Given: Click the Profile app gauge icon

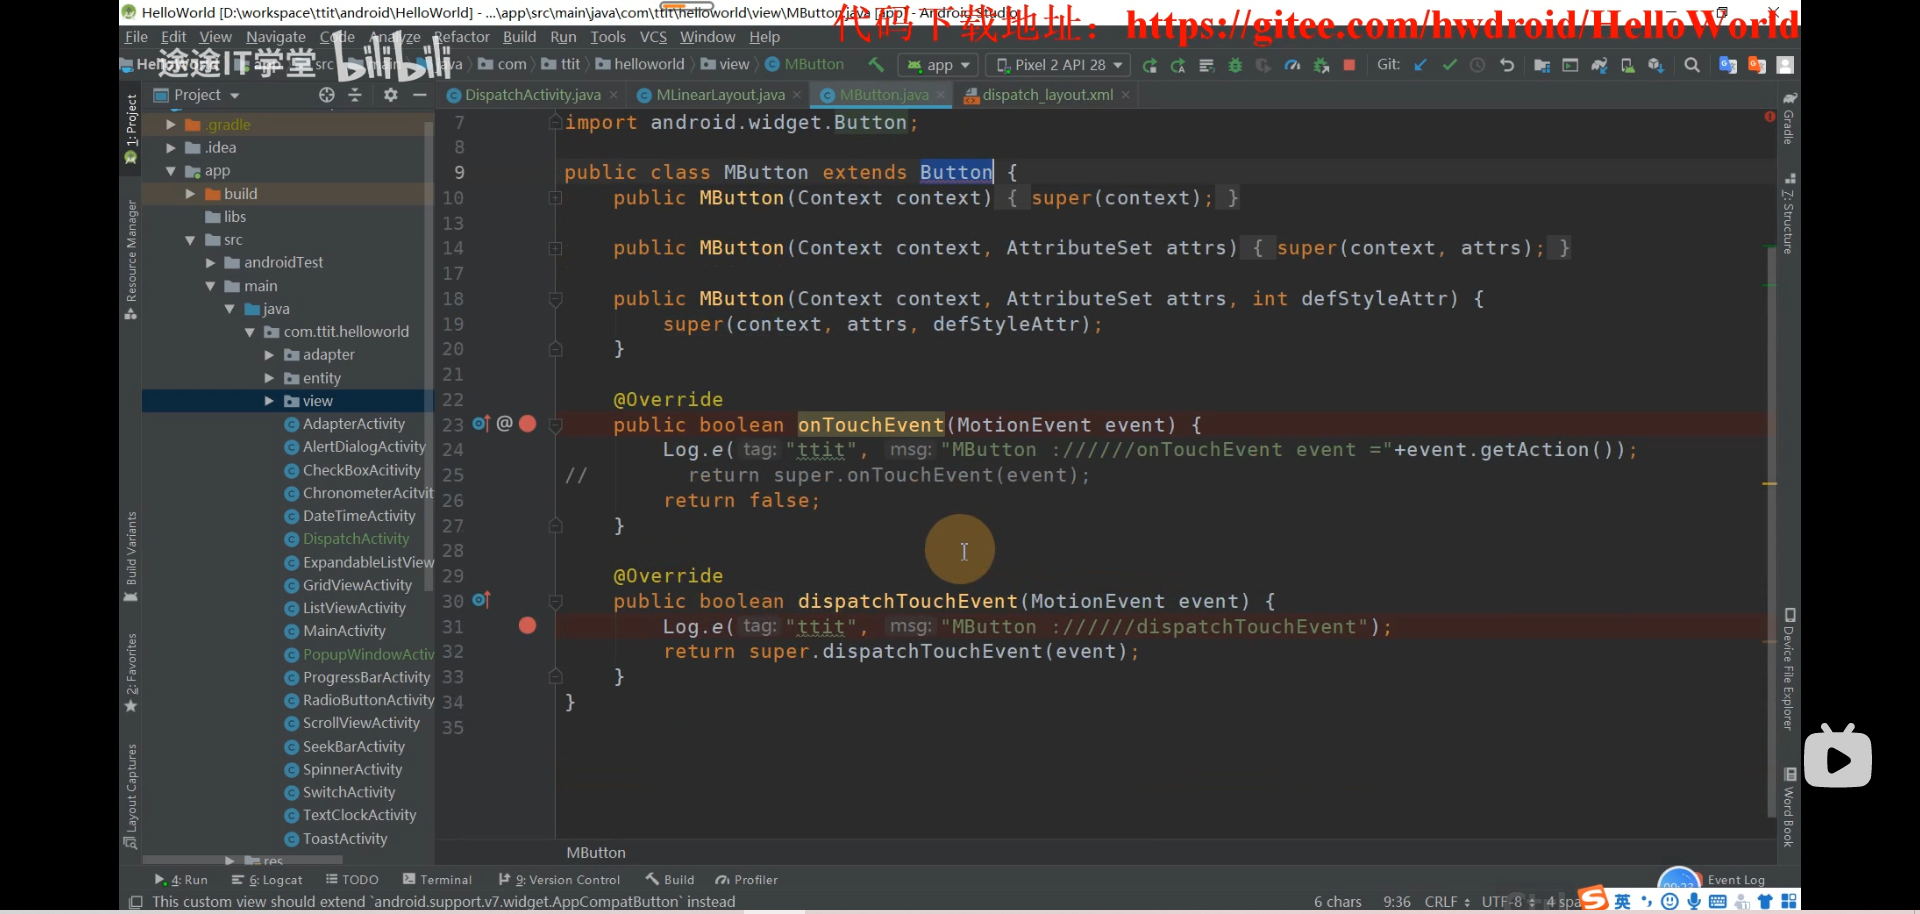Looking at the screenshot, I should [1292, 66].
